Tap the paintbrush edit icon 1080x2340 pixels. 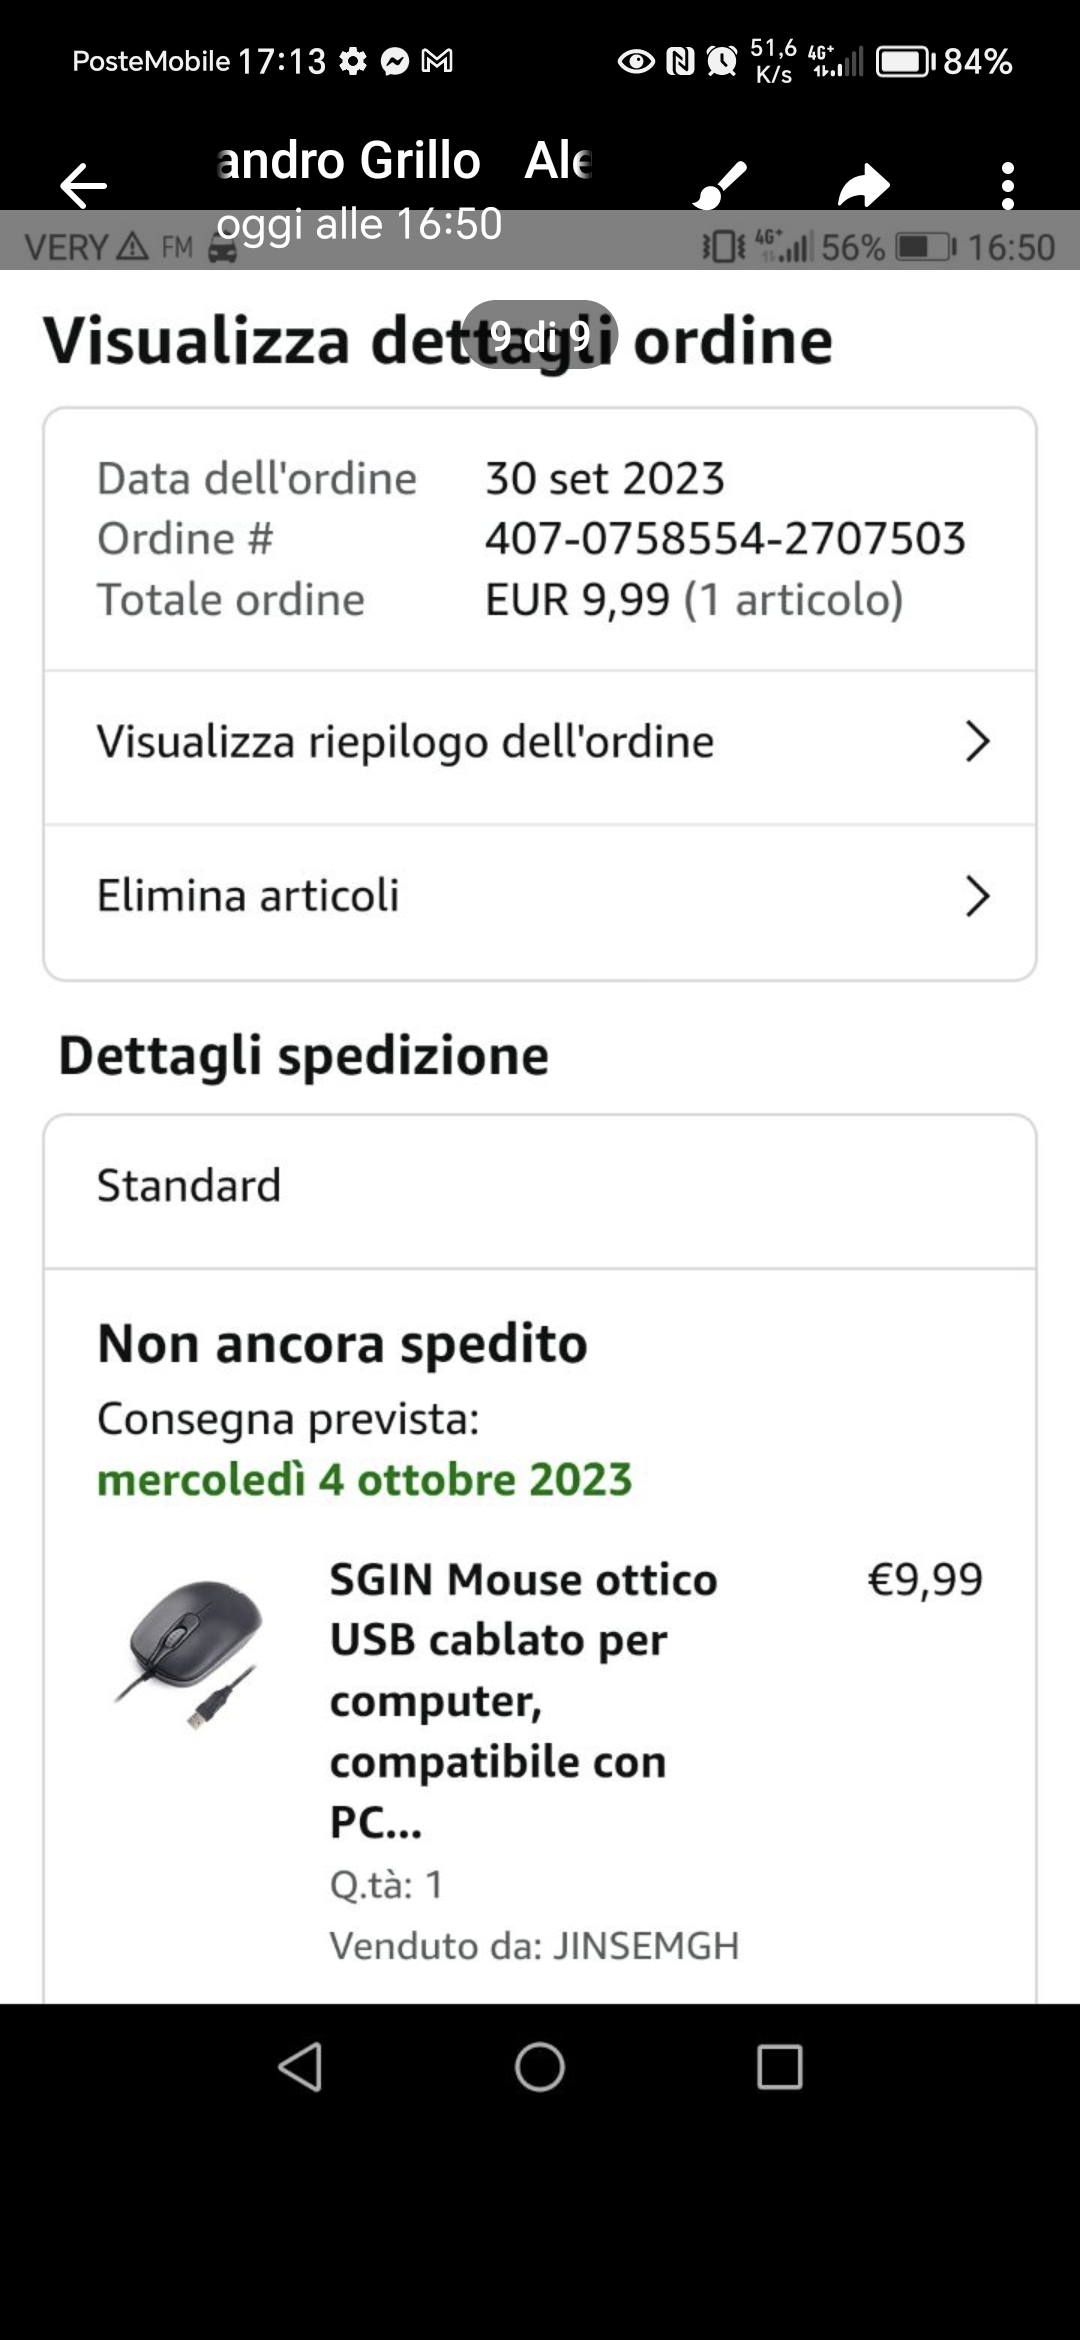[x=720, y=186]
